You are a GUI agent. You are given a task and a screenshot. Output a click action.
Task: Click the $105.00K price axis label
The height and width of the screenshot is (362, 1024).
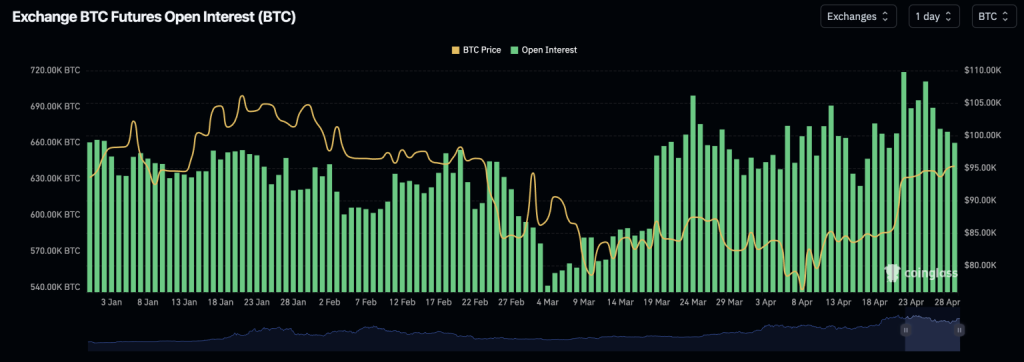coord(982,103)
